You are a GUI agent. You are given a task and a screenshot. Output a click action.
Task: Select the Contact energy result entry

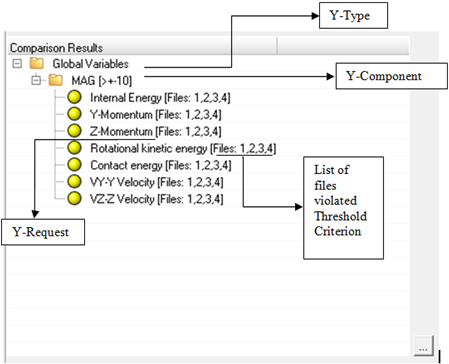point(161,165)
